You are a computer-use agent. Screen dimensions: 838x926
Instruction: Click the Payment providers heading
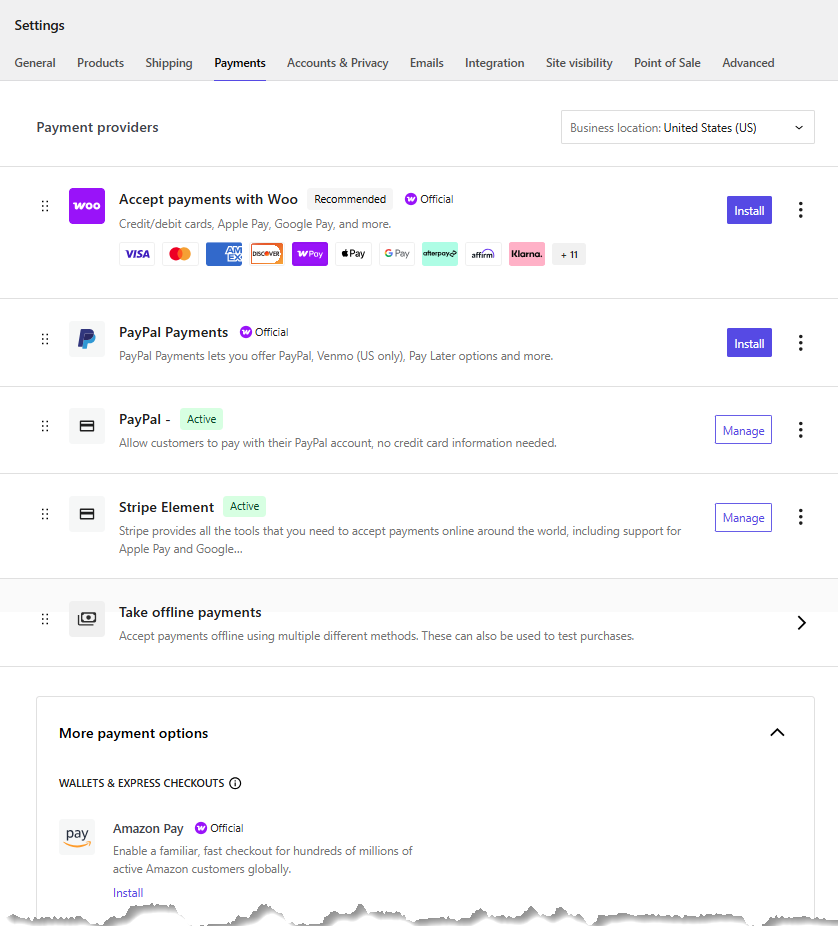tap(97, 128)
